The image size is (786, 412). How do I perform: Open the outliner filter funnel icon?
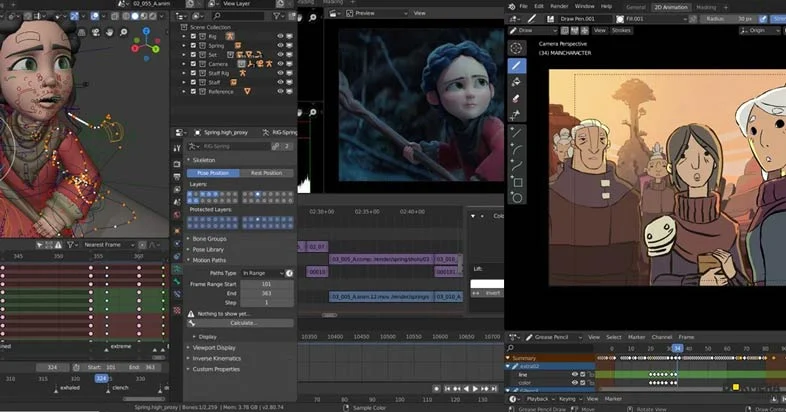point(277,16)
